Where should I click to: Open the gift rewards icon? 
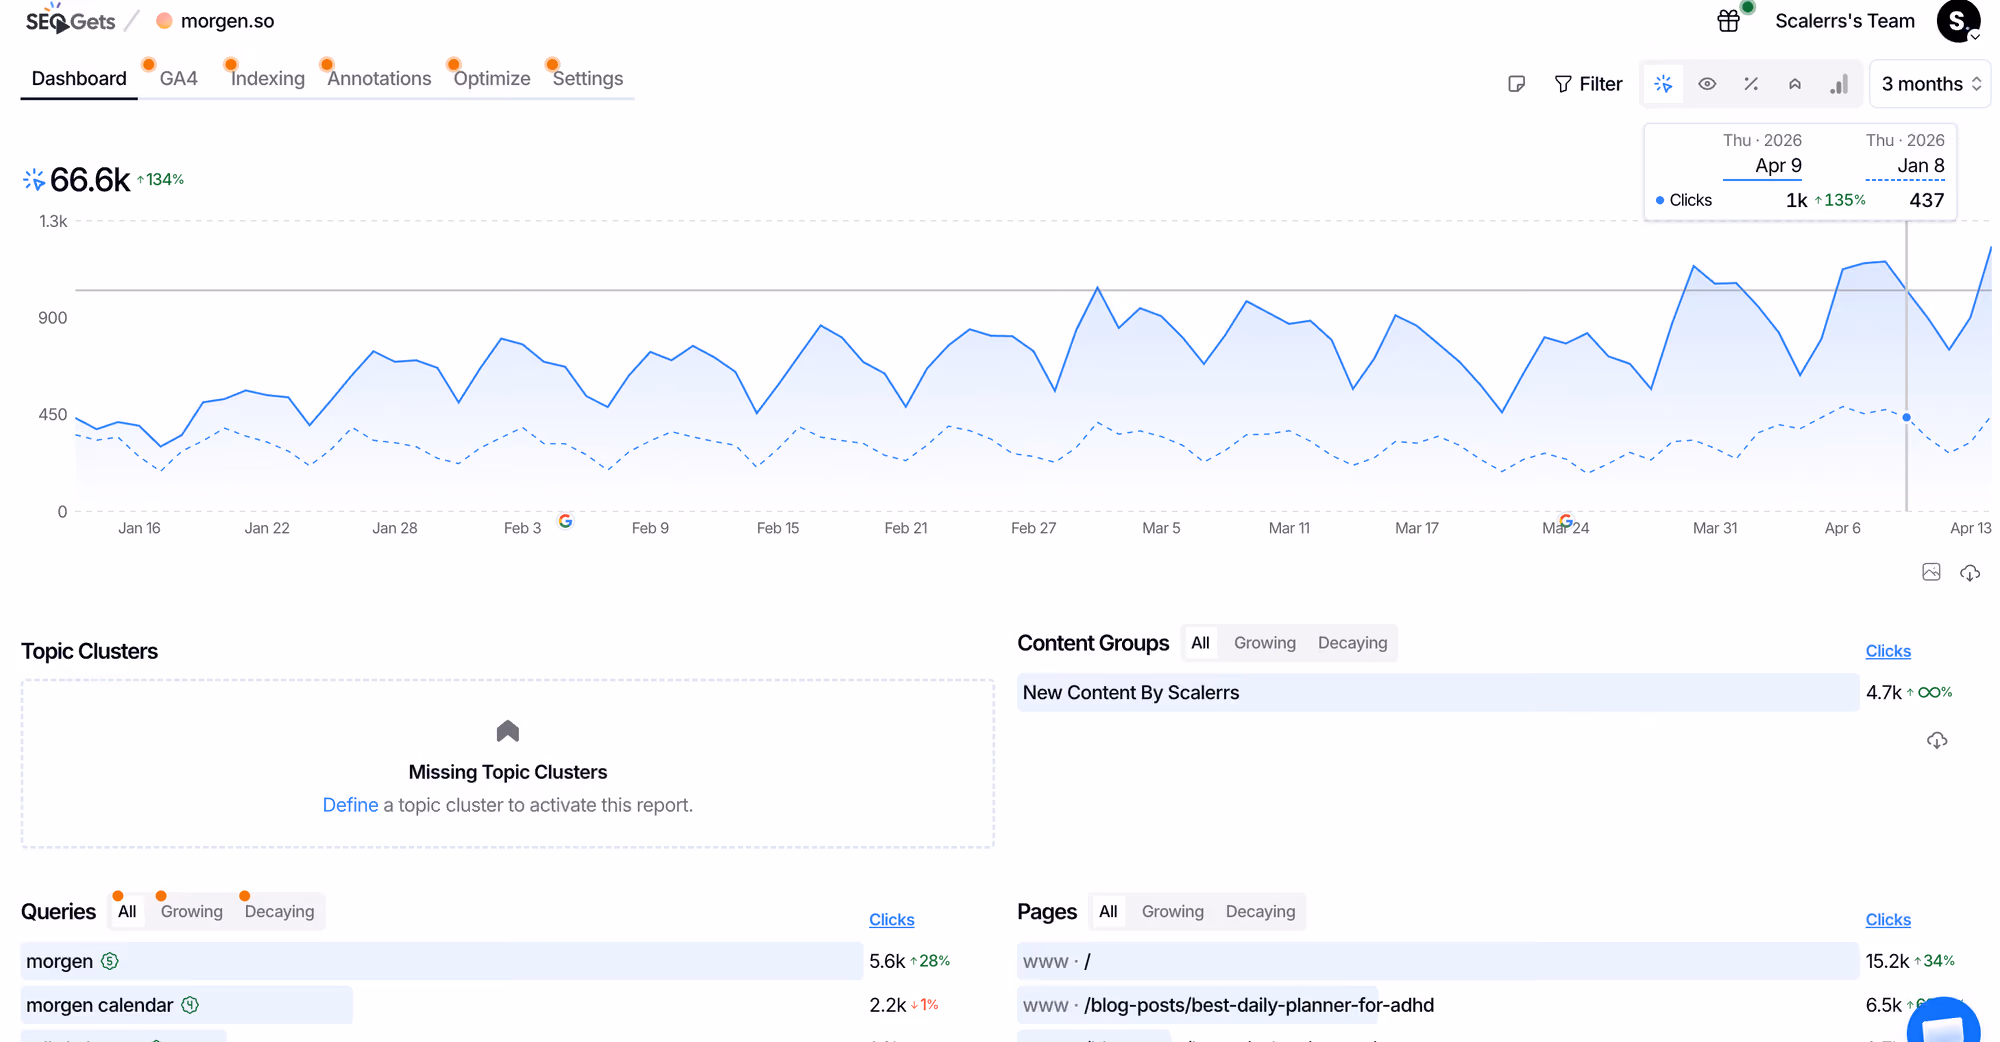(x=1728, y=21)
